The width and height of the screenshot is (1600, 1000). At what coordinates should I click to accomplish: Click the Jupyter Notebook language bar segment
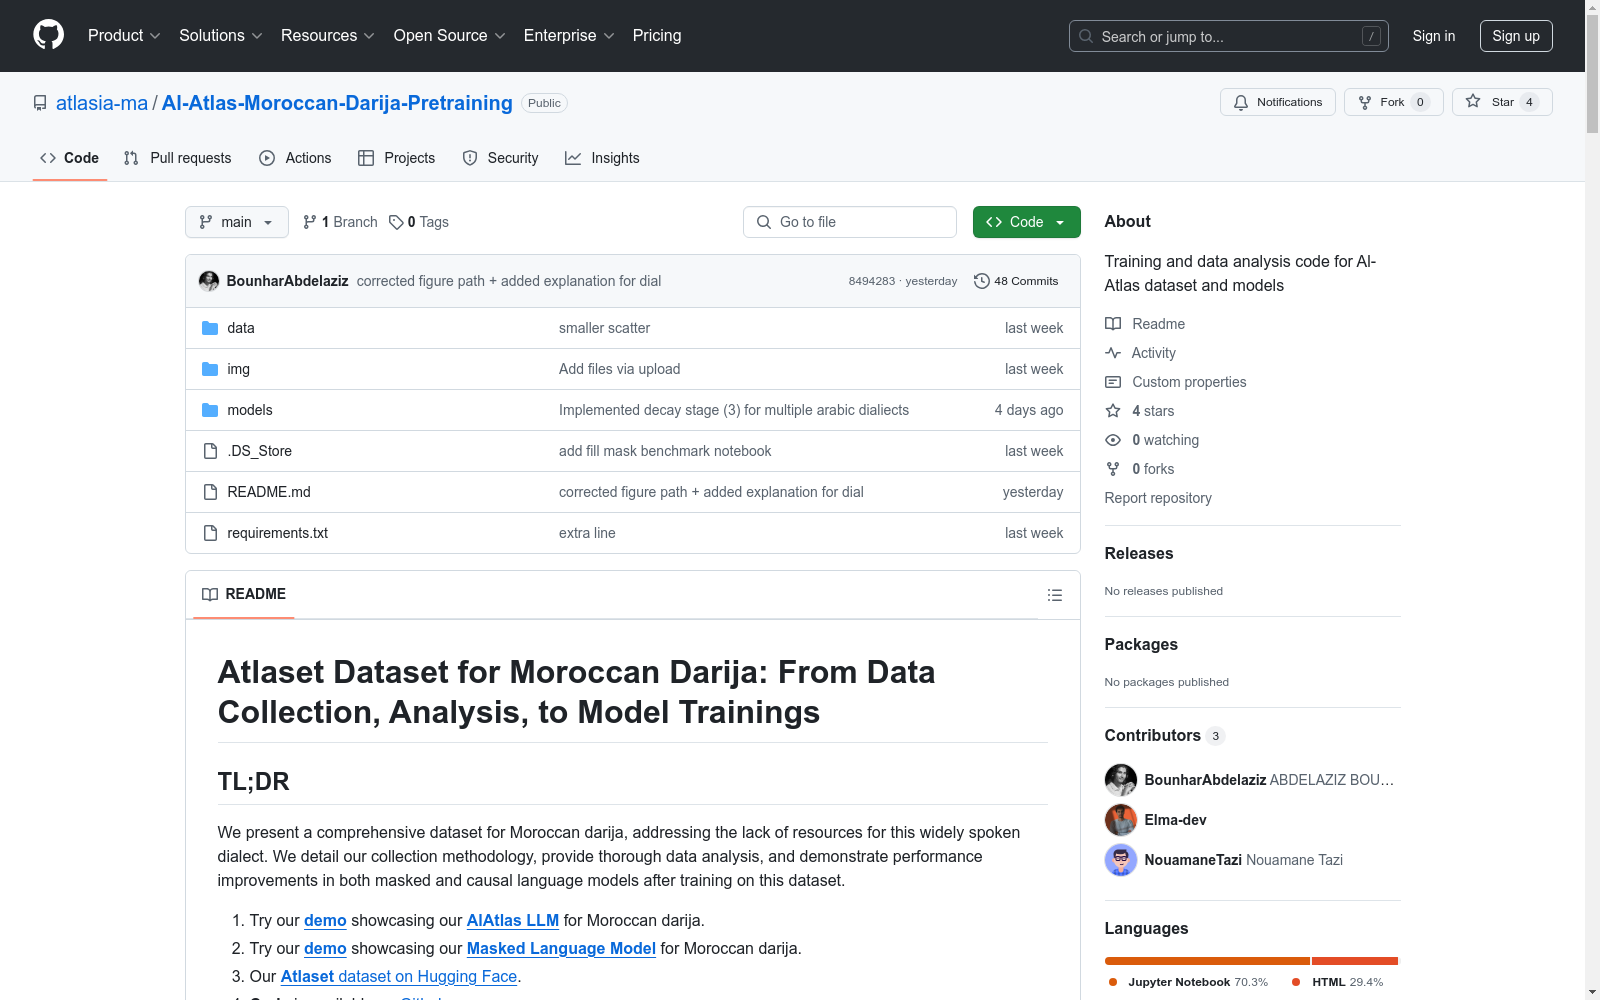[x=1207, y=961]
